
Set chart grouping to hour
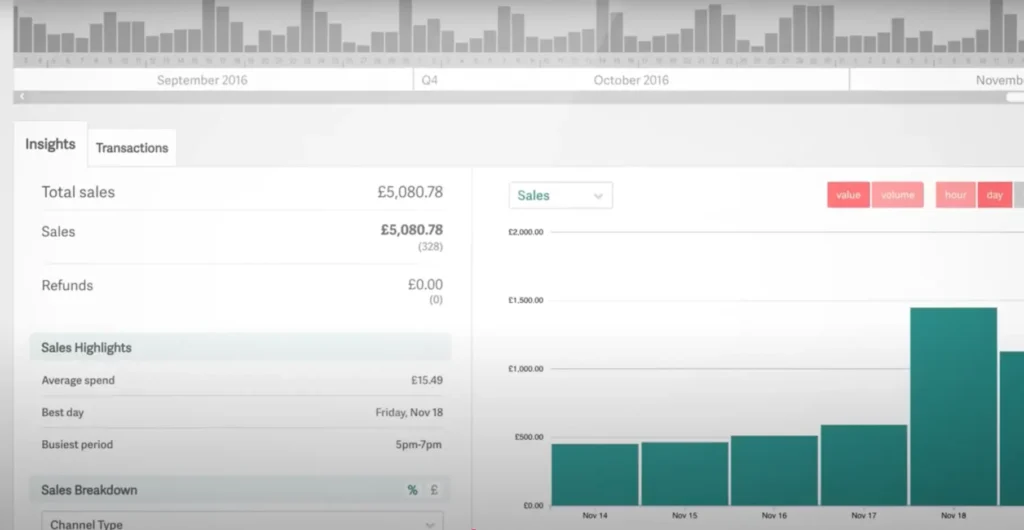tap(955, 195)
